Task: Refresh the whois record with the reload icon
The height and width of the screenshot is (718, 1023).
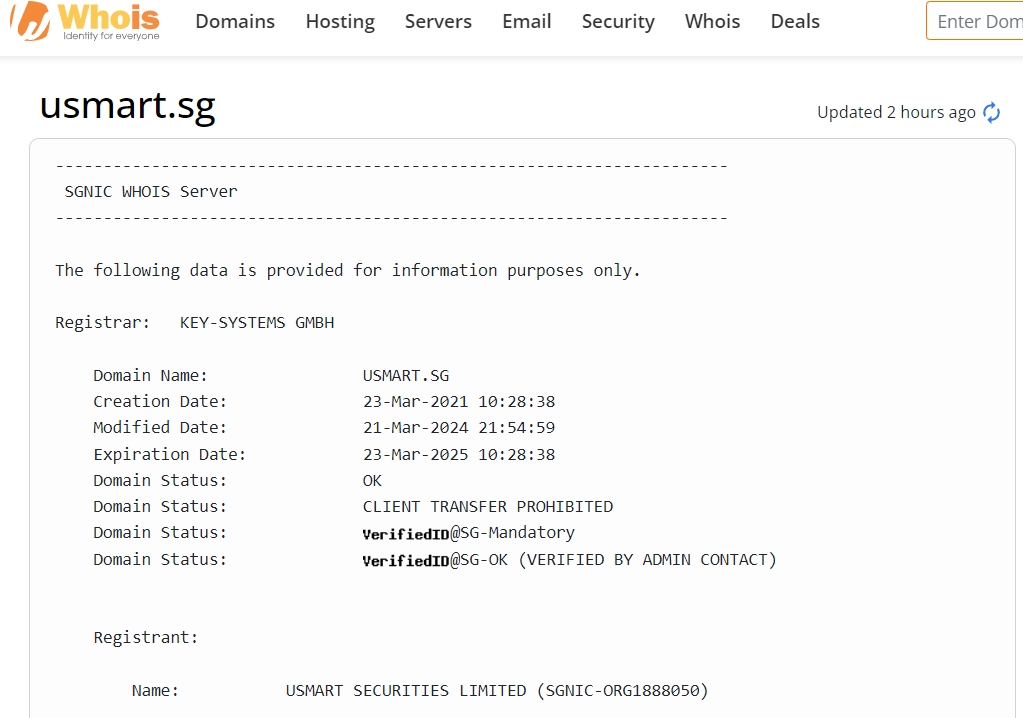Action: [x=991, y=112]
